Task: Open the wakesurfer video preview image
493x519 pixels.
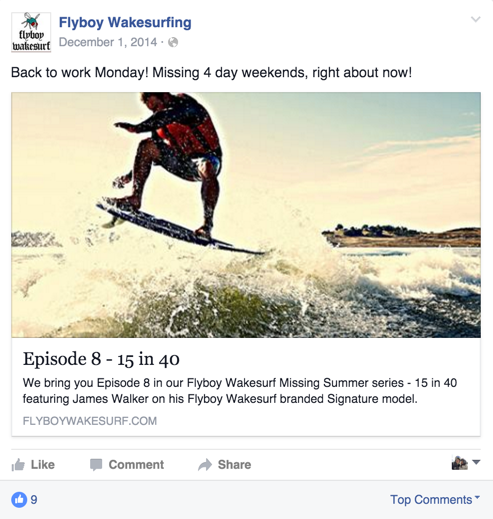Action: click(246, 215)
